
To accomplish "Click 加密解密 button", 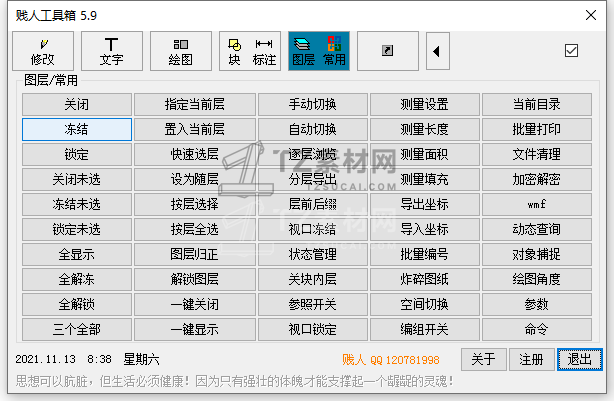I will coord(537,180).
